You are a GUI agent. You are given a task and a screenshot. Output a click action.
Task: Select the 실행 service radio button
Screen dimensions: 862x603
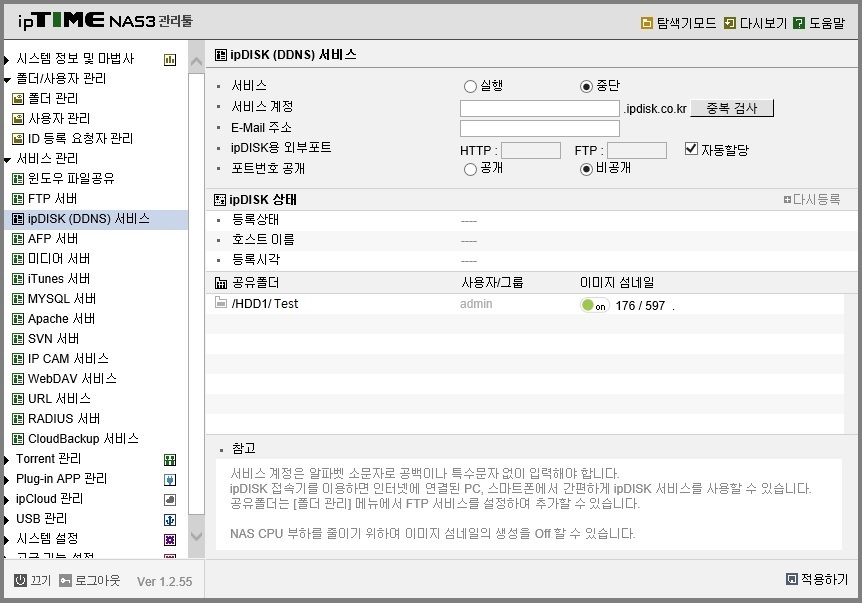[470, 86]
